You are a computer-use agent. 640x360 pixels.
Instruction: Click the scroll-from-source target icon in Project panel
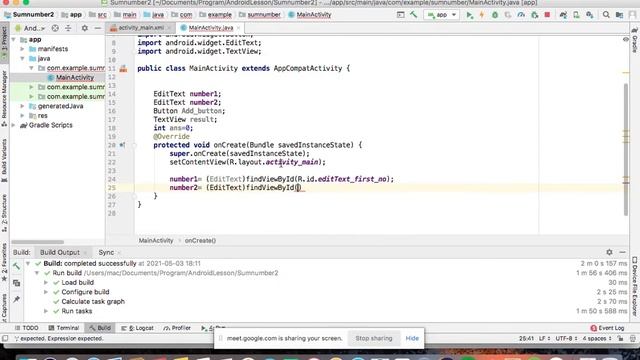click(x=55, y=28)
